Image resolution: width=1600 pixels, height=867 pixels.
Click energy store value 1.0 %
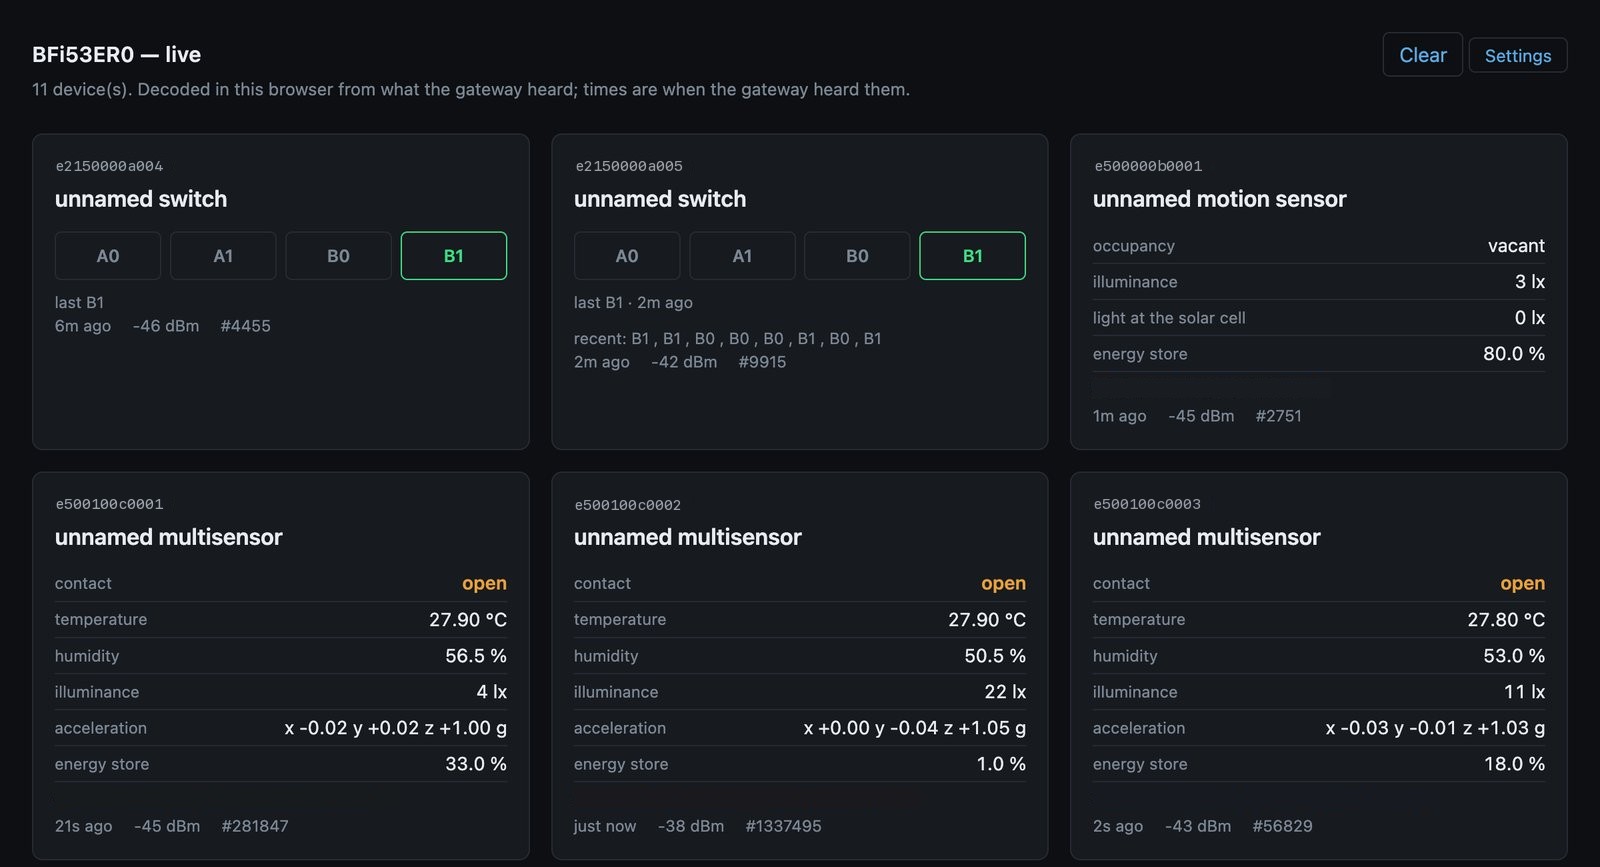point(1001,764)
